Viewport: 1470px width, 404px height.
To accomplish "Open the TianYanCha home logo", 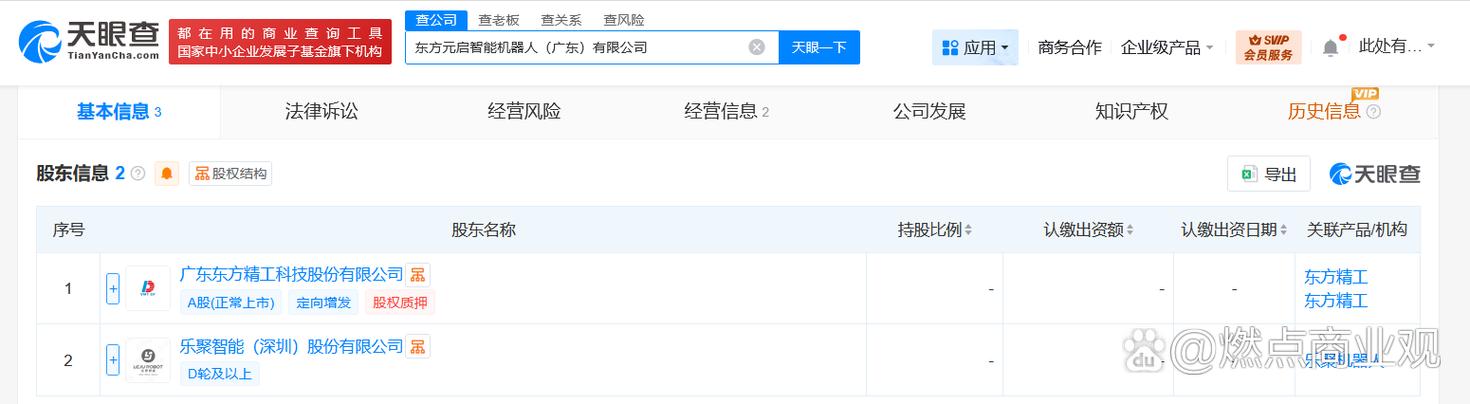I will point(88,41).
